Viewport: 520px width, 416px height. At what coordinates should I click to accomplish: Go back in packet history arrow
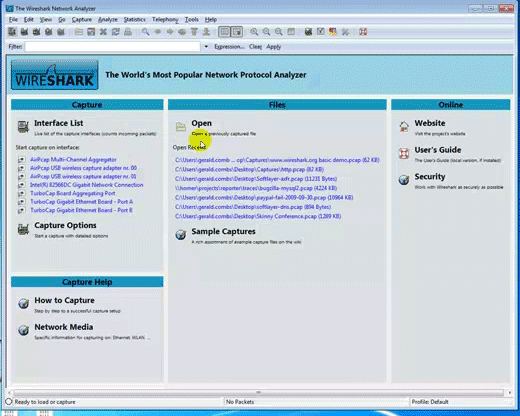[158, 32]
